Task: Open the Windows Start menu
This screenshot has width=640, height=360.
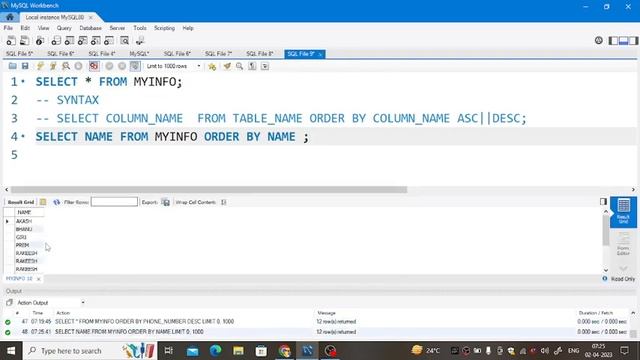Action: click(11, 351)
